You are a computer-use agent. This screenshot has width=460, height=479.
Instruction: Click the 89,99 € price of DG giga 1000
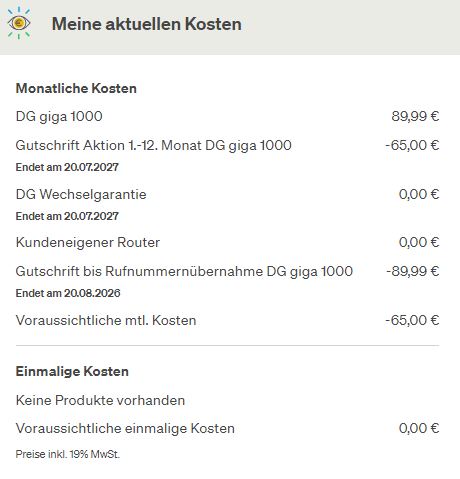coord(415,116)
